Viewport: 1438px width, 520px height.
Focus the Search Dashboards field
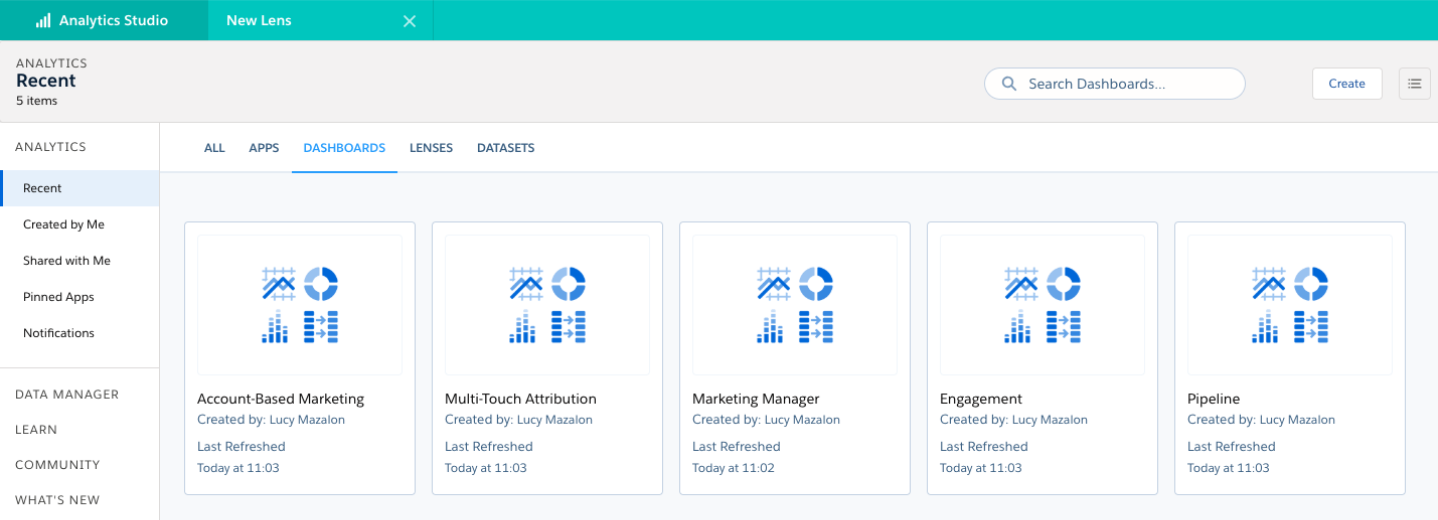(1115, 84)
